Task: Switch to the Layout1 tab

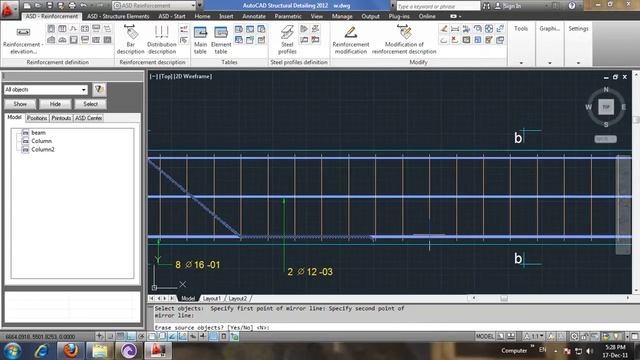Action: [x=211, y=298]
